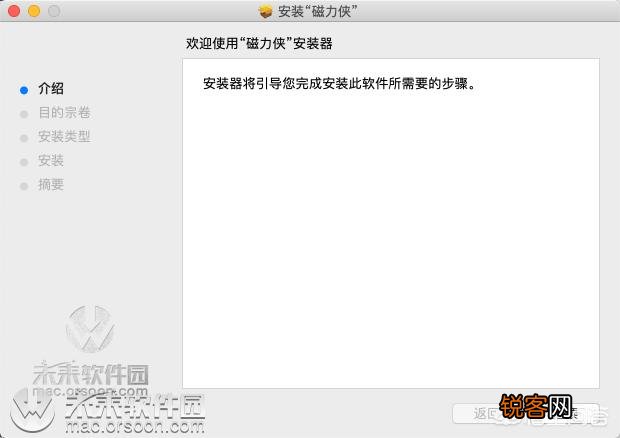Select the 摘要 step in the sidebar

click(x=51, y=185)
